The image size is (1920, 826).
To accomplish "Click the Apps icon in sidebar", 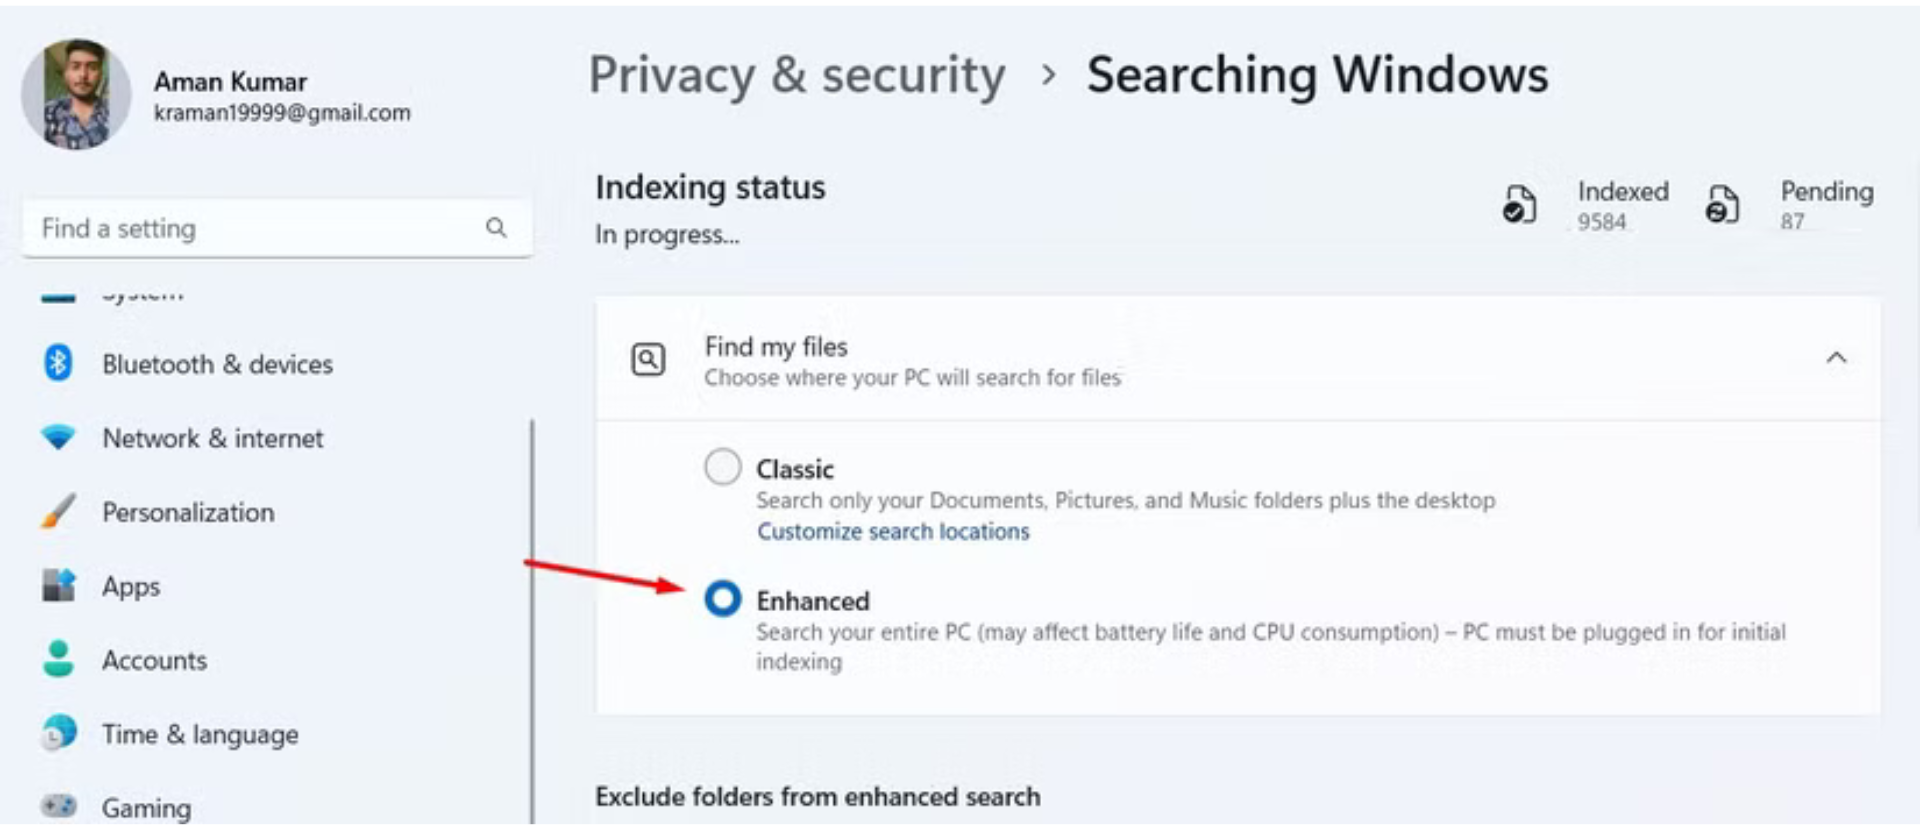I will click(58, 585).
